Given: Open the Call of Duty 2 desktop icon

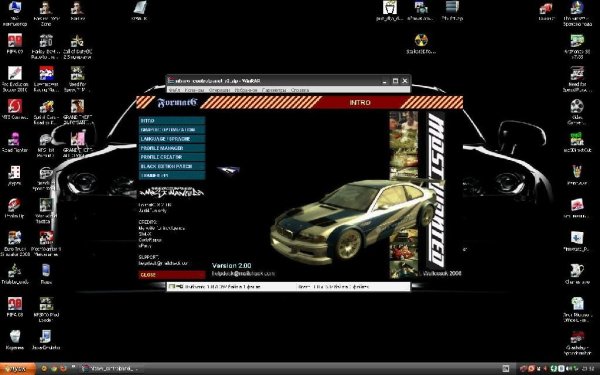Looking at the screenshot, I should [77, 41].
